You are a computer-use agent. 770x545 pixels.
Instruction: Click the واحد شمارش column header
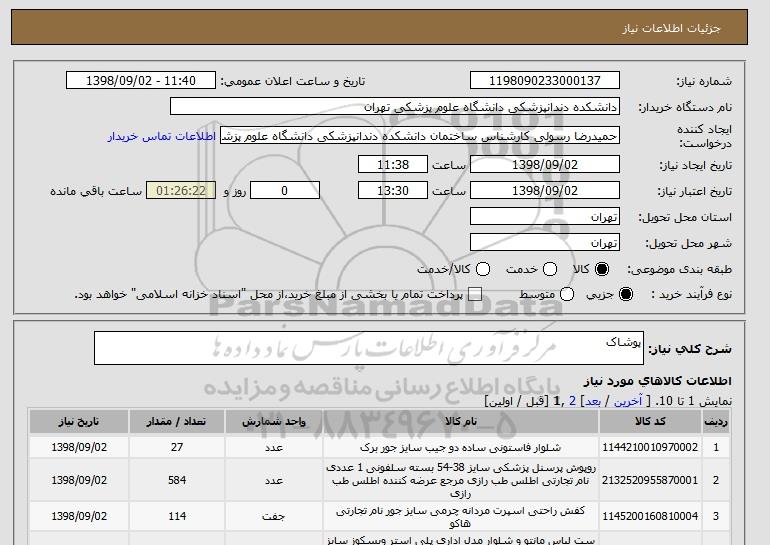(274, 422)
